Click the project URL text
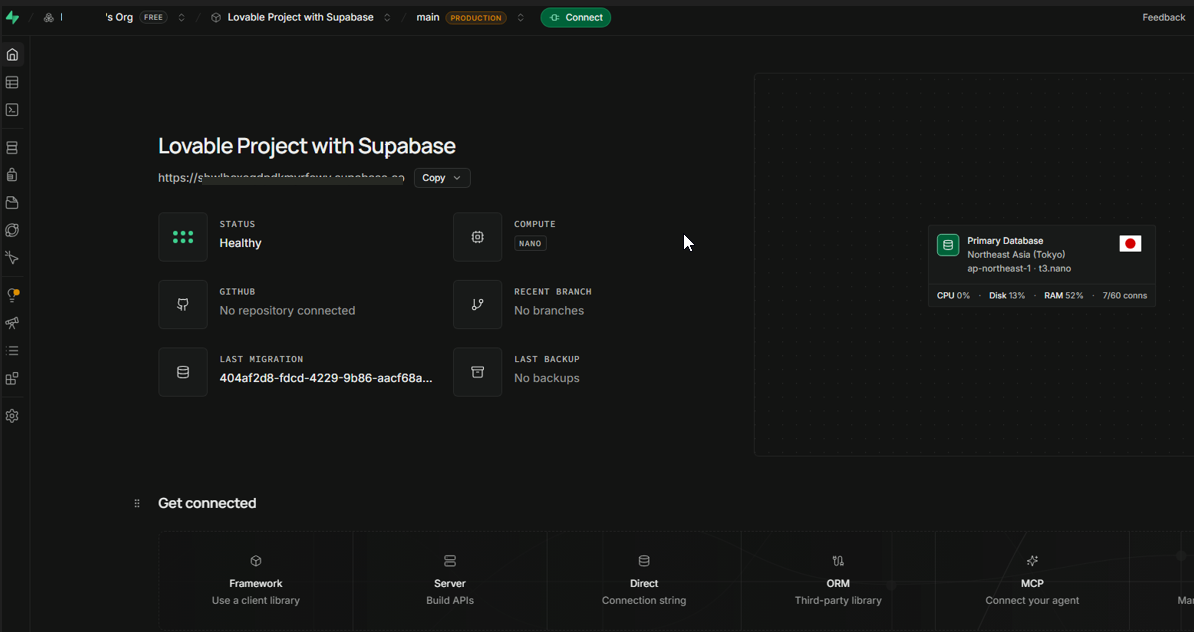The width and height of the screenshot is (1194, 632). coord(281,177)
